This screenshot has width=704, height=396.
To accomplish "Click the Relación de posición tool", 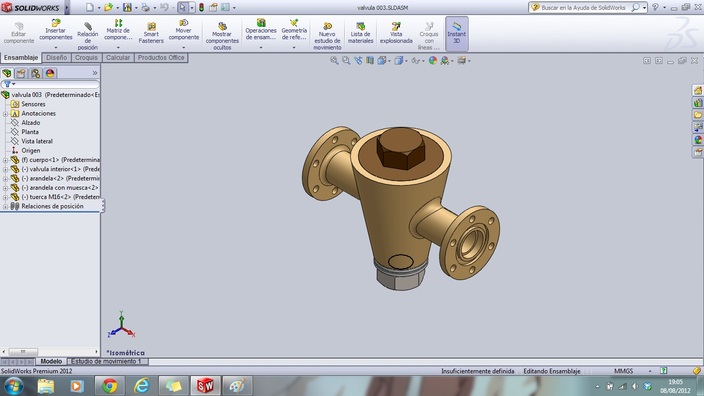I will tap(88, 35).
